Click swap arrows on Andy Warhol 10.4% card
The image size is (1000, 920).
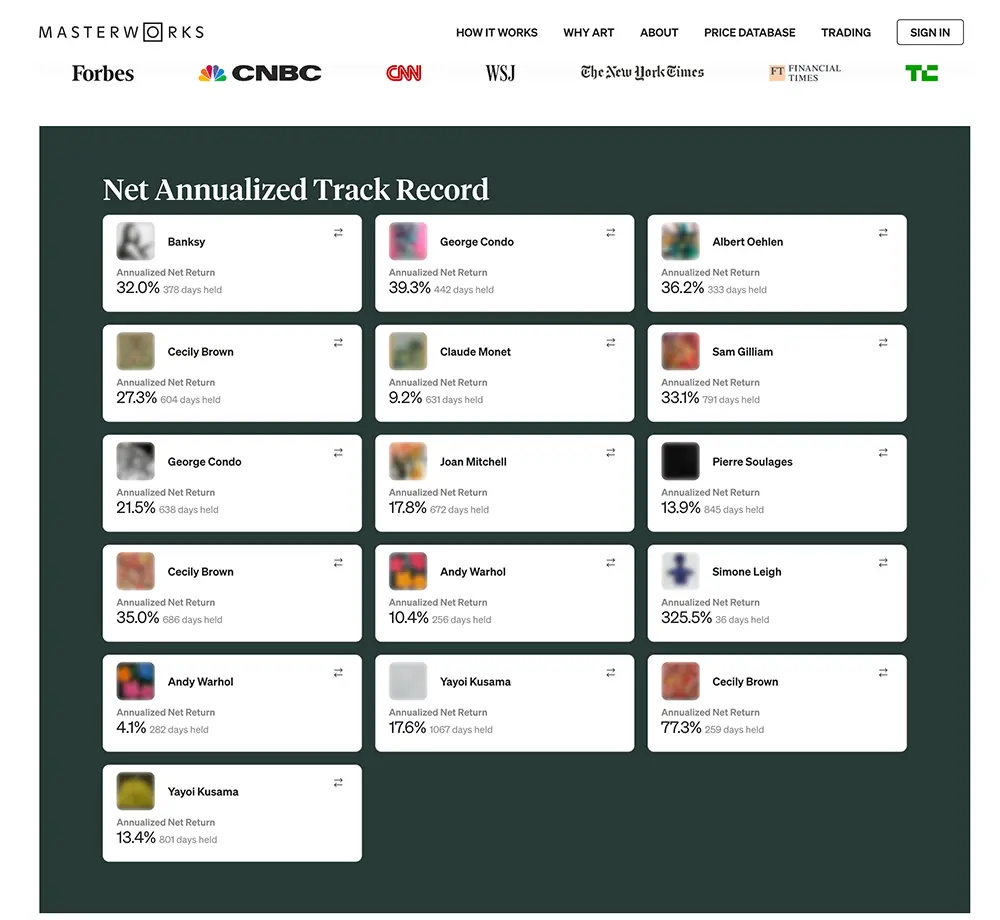(610, 562)
